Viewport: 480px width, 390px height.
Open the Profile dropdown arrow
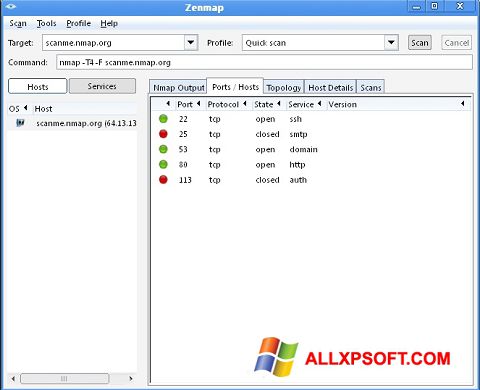coord(391,43)
